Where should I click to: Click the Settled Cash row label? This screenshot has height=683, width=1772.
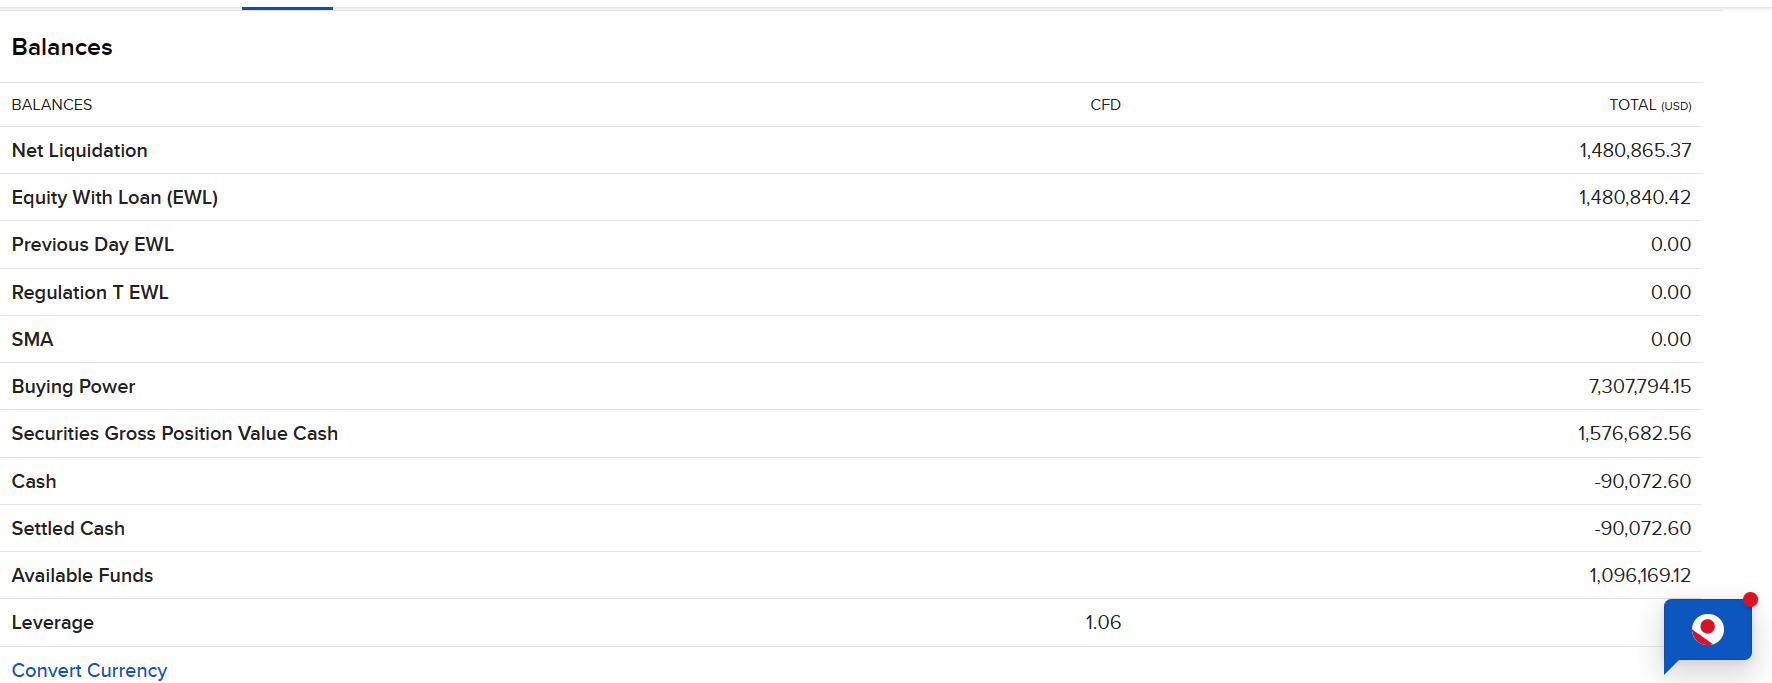68,529
